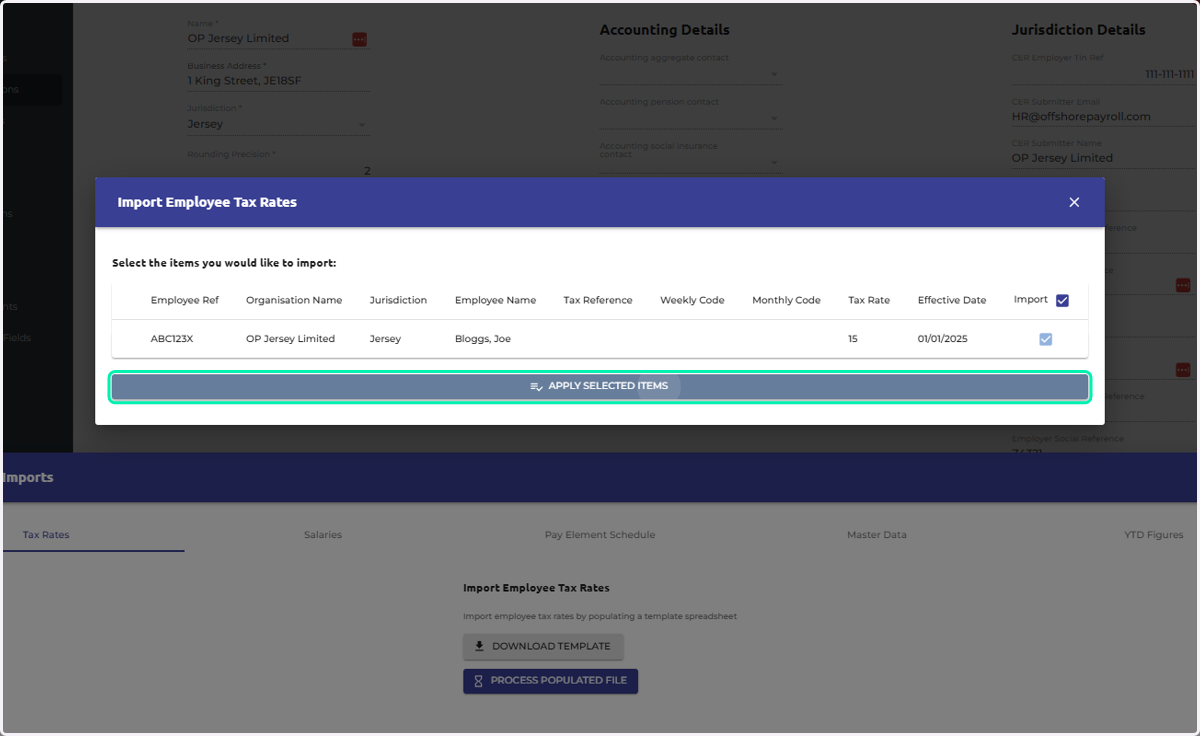Edit the Business Address field
The height and width of the screenshot is (736, 1200).
[279, 80]
